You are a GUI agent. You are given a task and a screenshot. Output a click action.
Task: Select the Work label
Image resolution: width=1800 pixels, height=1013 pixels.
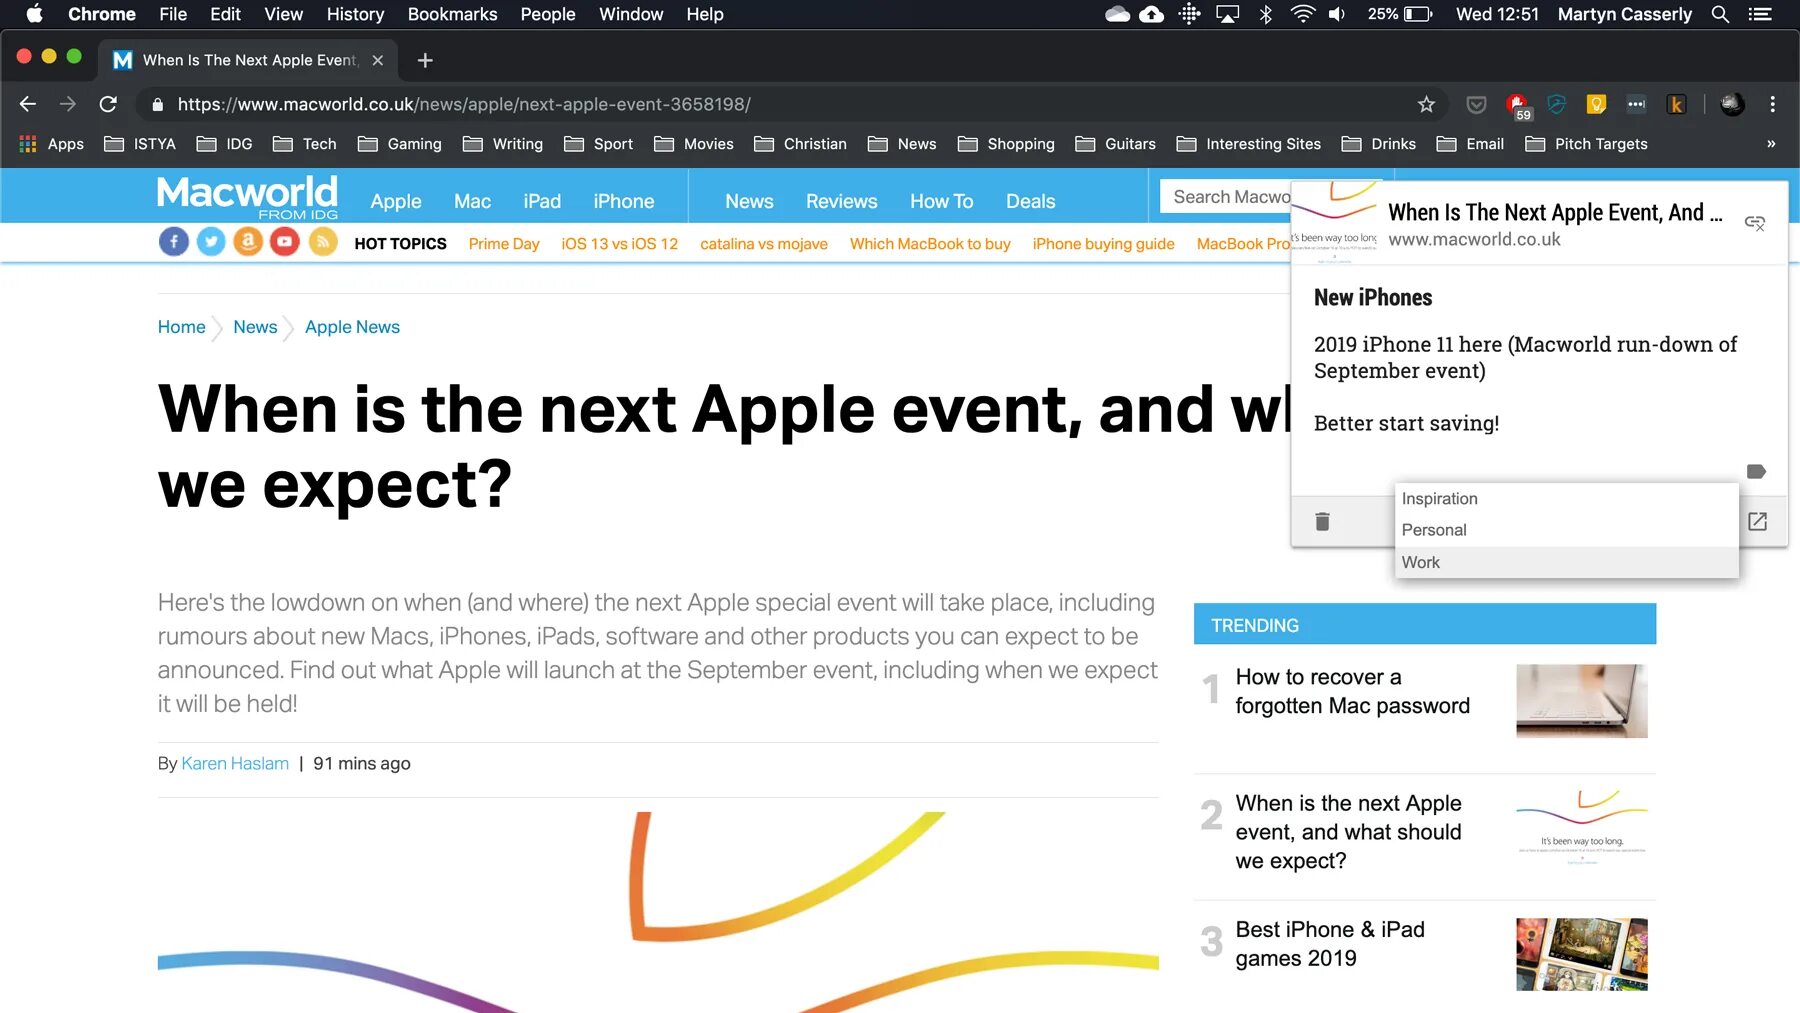(1566, 562)
